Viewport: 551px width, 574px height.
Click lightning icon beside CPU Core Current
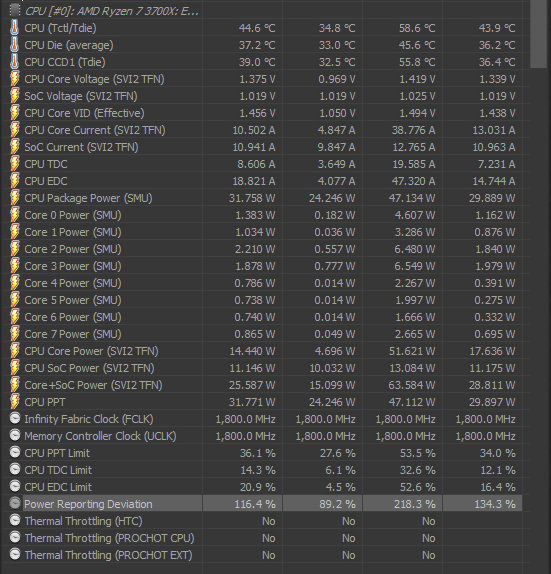(15, 130)
